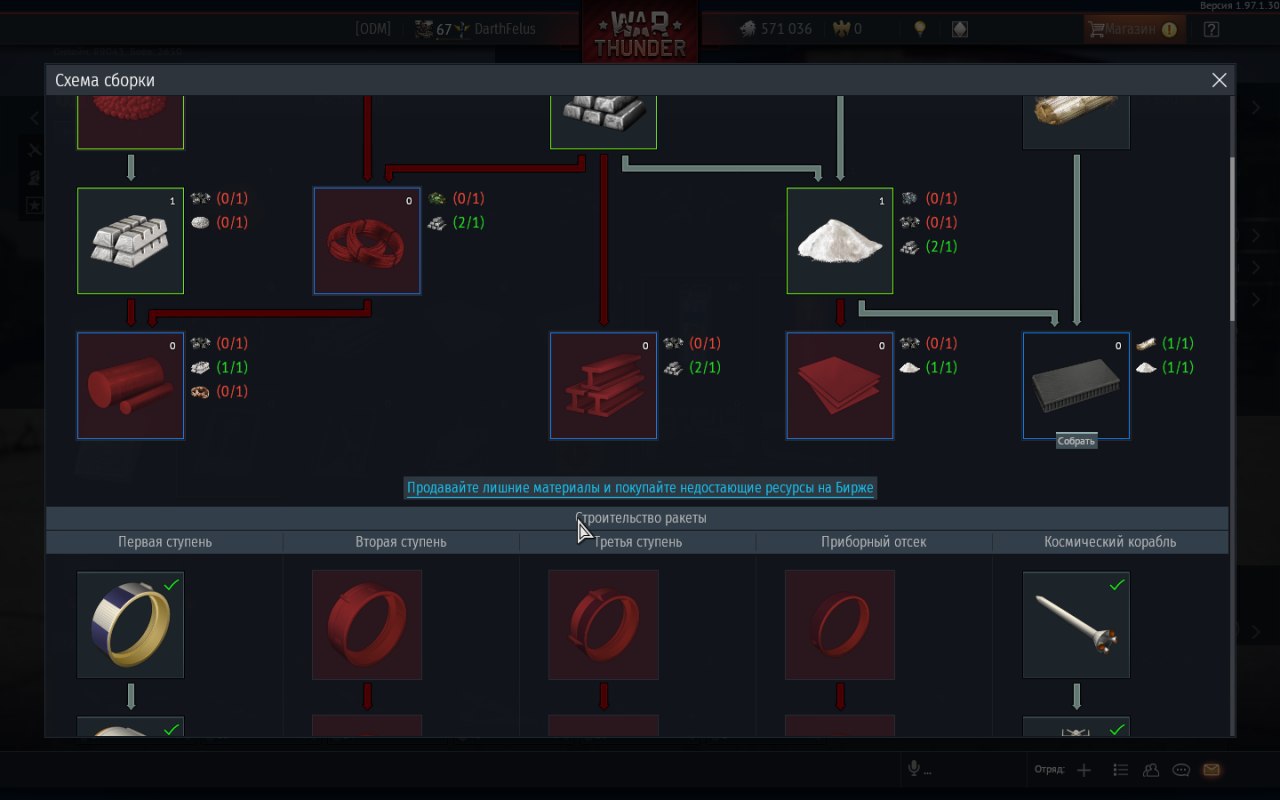
Task: Click the red cylinder rods item
Action: point(130,386)
